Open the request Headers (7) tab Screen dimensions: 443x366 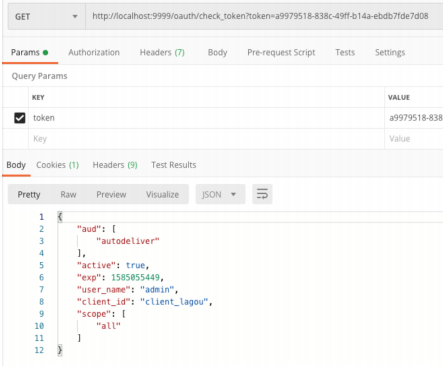[x=162, y=52]
